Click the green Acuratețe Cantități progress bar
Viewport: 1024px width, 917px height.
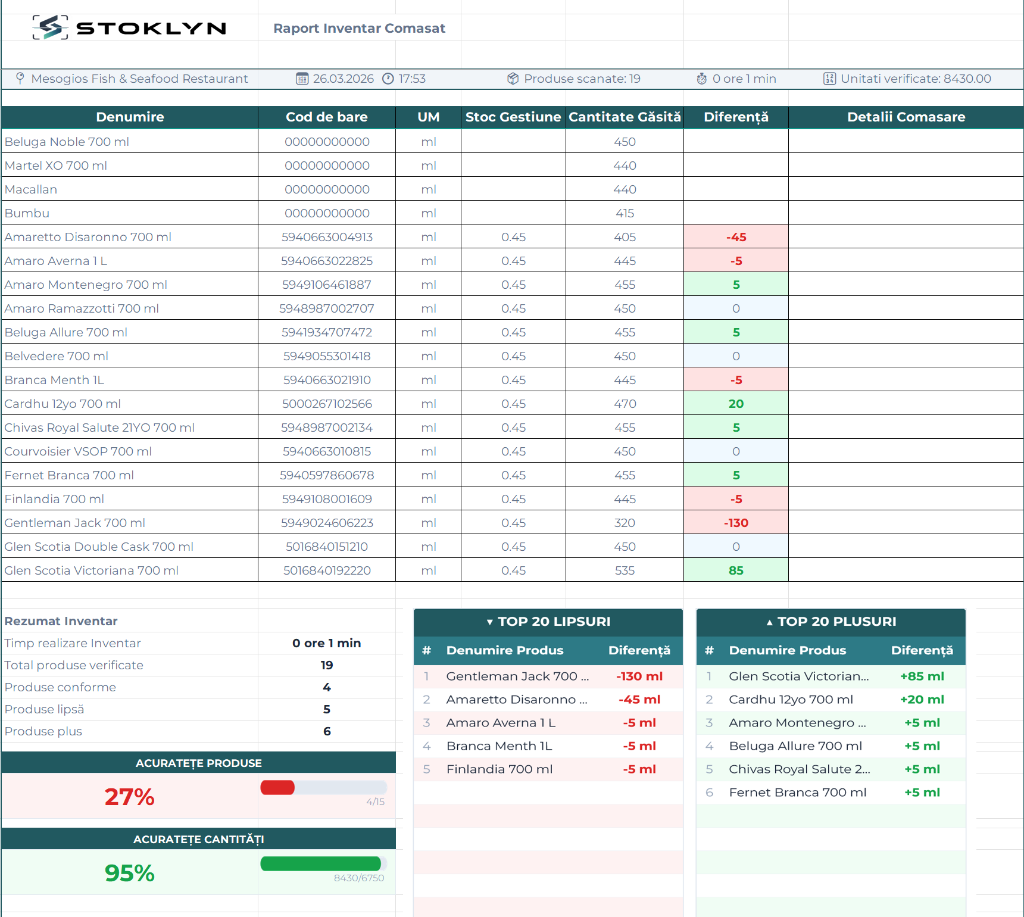click(x=321, y=863)
